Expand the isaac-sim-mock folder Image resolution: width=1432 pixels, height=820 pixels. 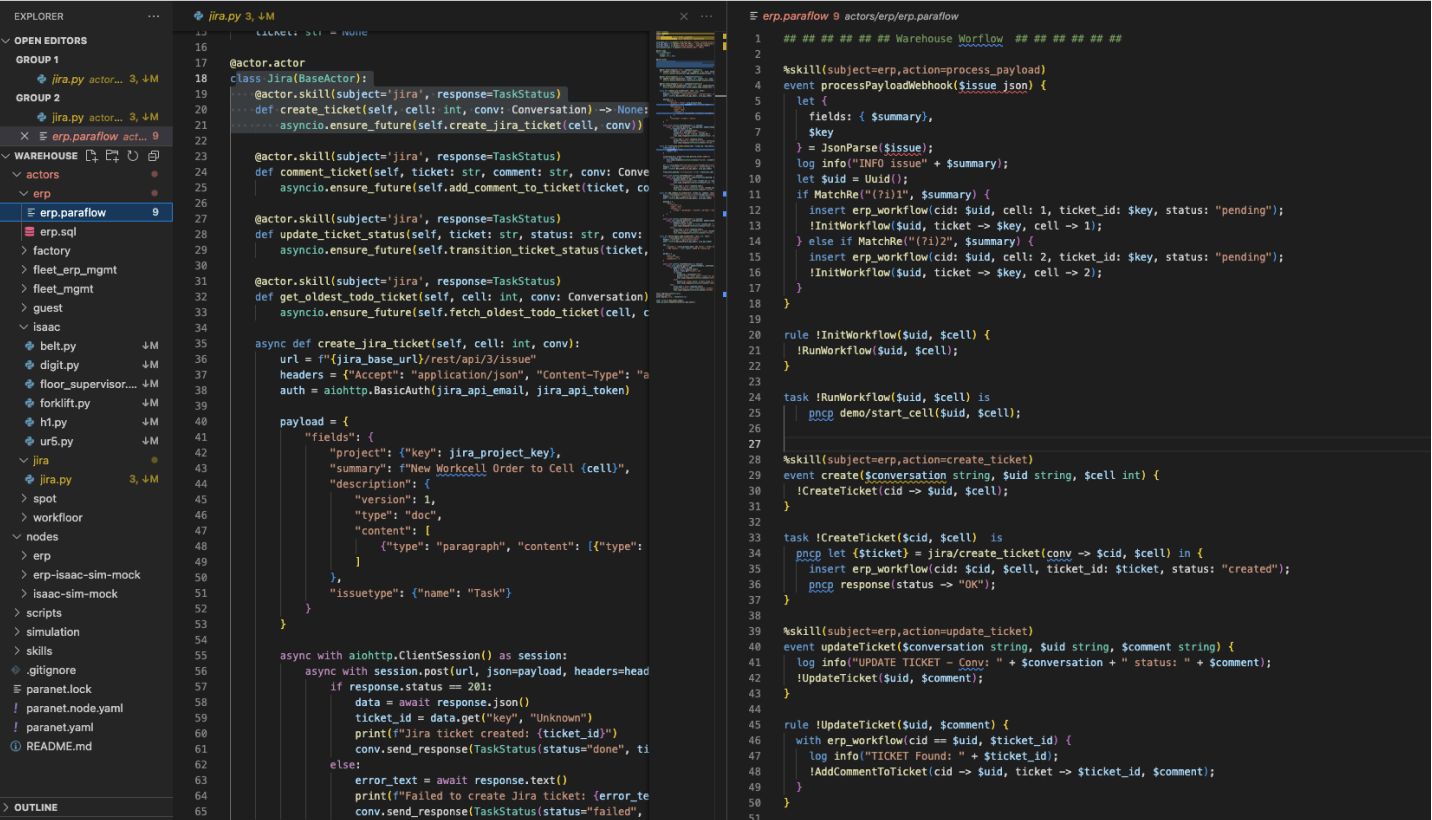(25, 594)
